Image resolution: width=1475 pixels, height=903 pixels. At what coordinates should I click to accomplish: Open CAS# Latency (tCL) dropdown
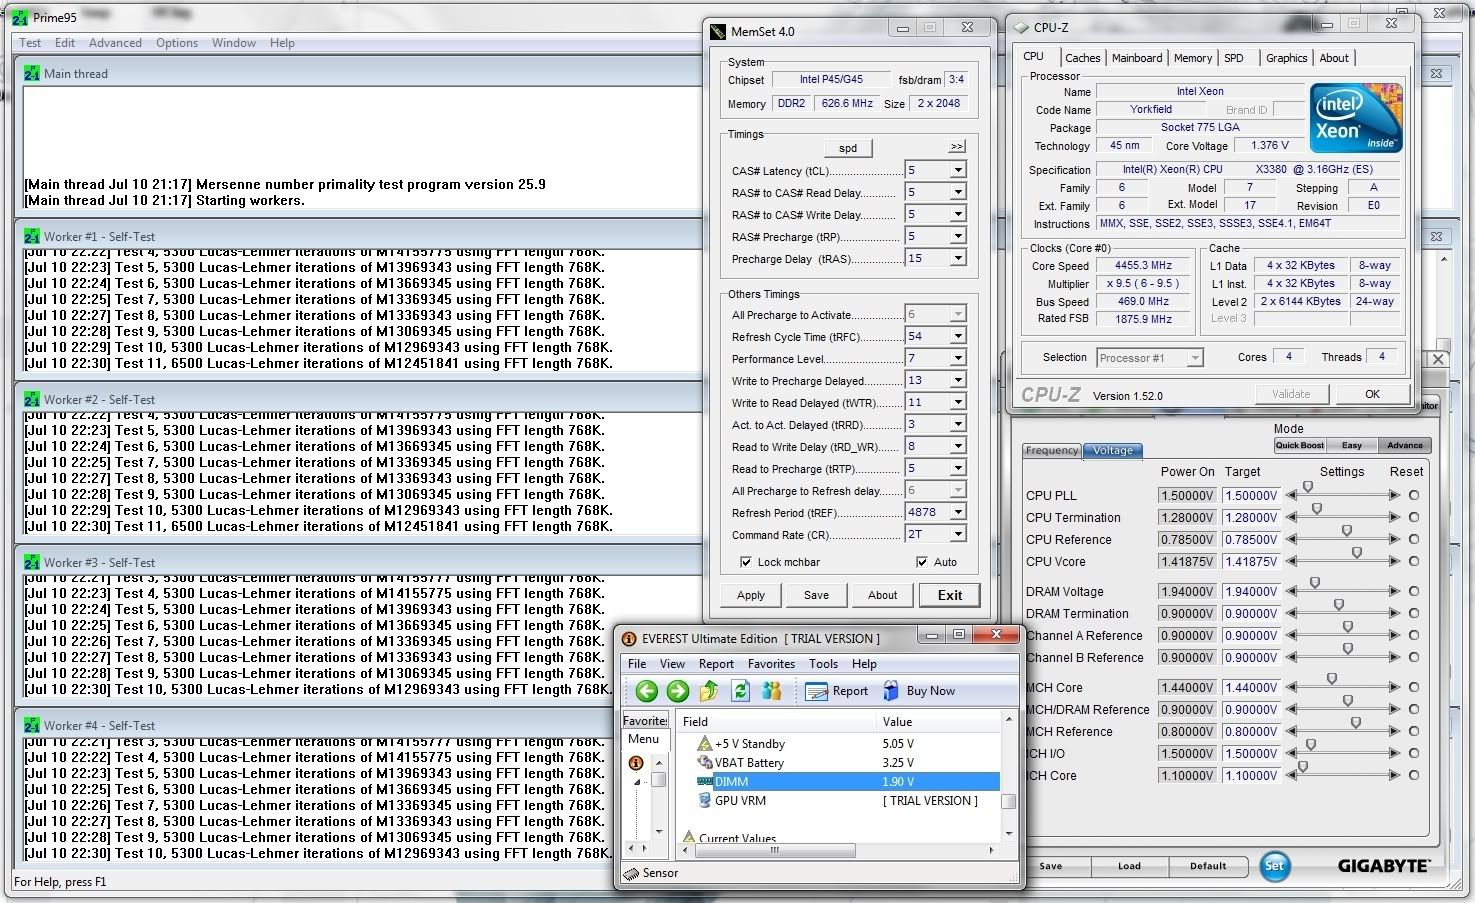coord(958,170)
